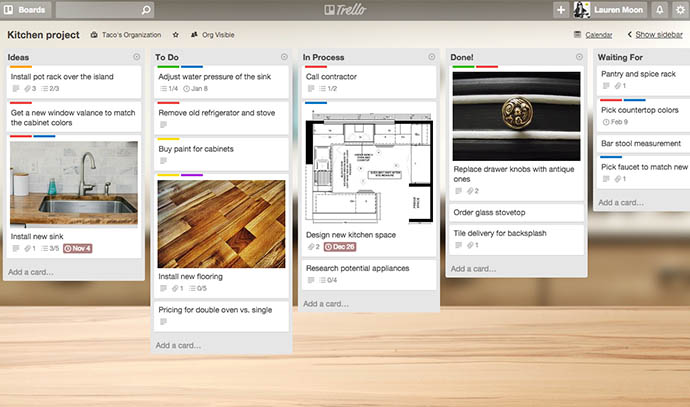Screen dimensions: 690x407
Task: Click attachment badge on drawer knobs card
Action: coord(473,191)
